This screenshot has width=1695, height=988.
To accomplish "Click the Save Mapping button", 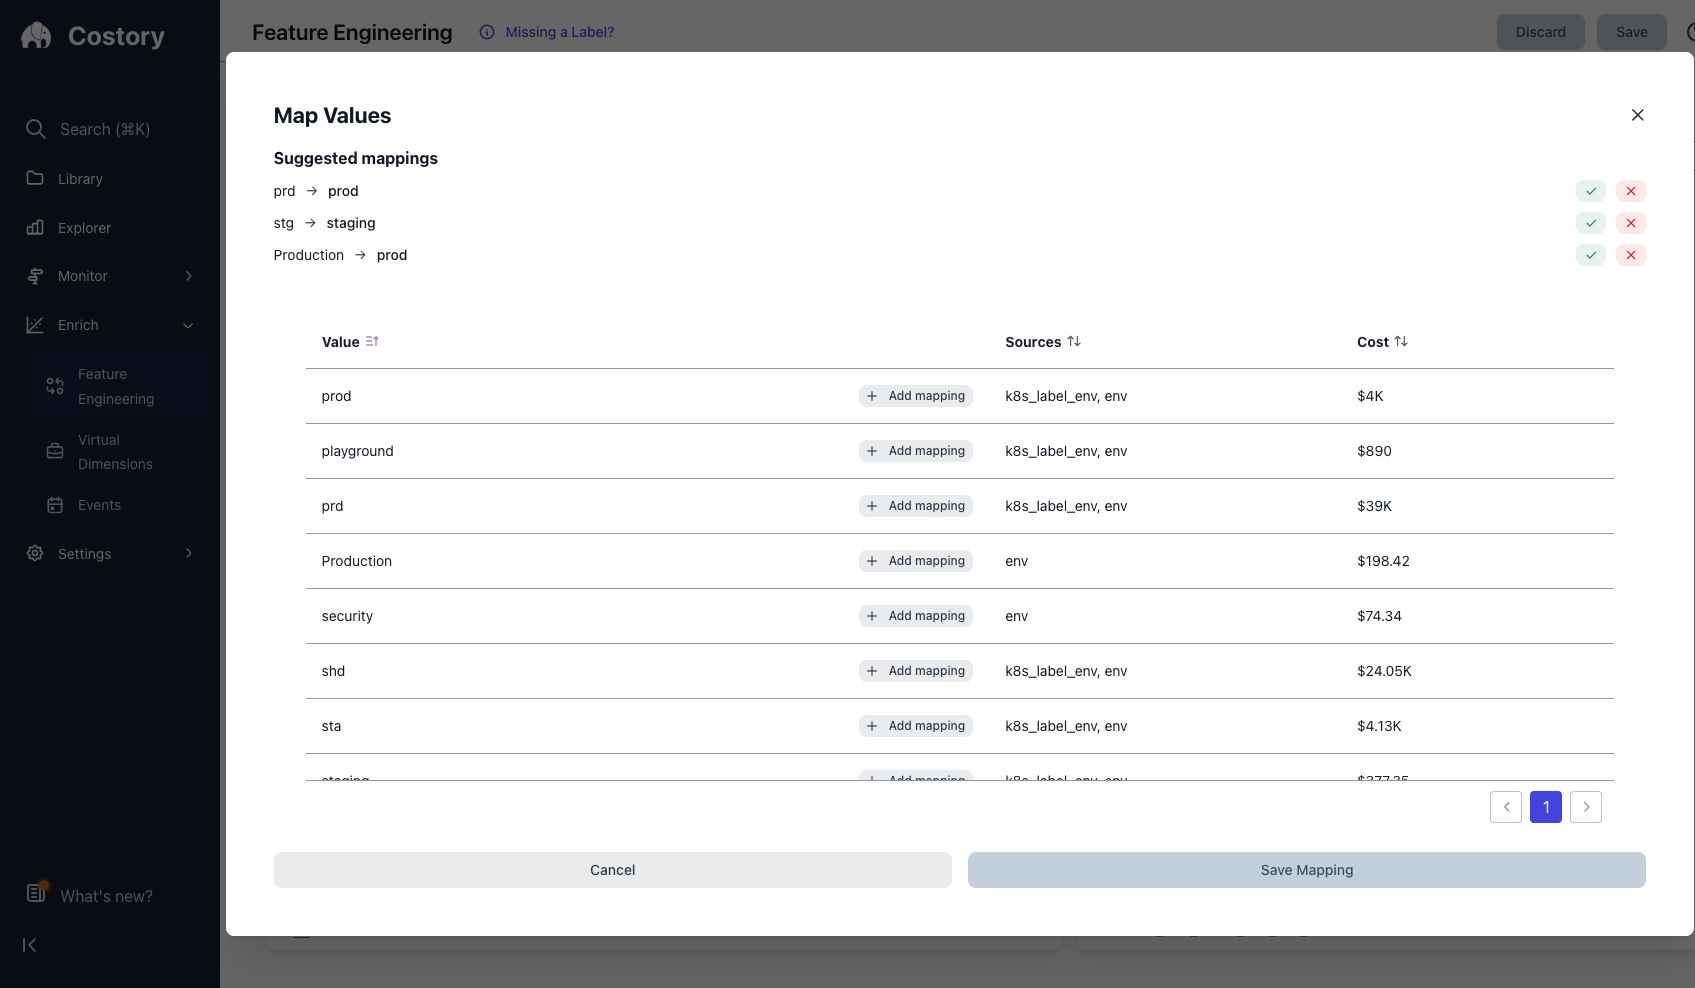I will [x=1306, y=870].
